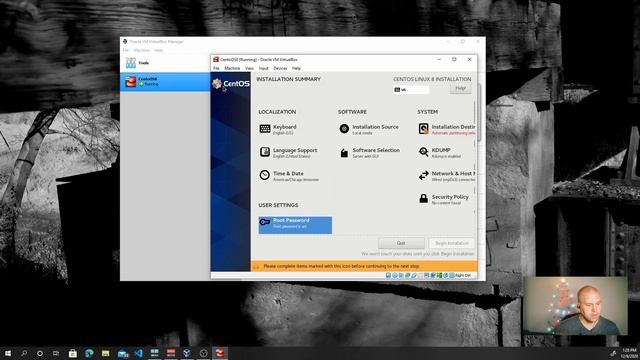Click the CentOS logo in installer sidebar
The image size is (640, 360).
click(231, 83)
